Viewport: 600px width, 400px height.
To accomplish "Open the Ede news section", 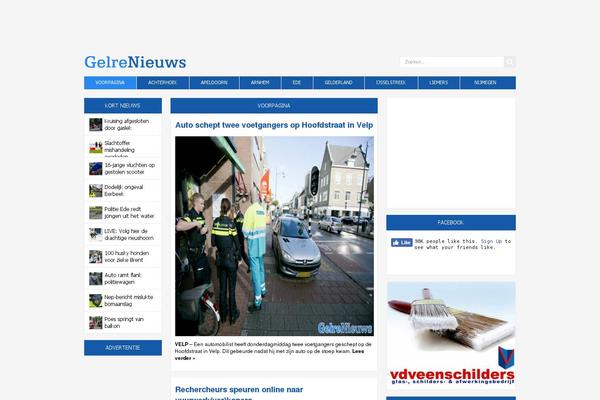I will coord(297,83).
